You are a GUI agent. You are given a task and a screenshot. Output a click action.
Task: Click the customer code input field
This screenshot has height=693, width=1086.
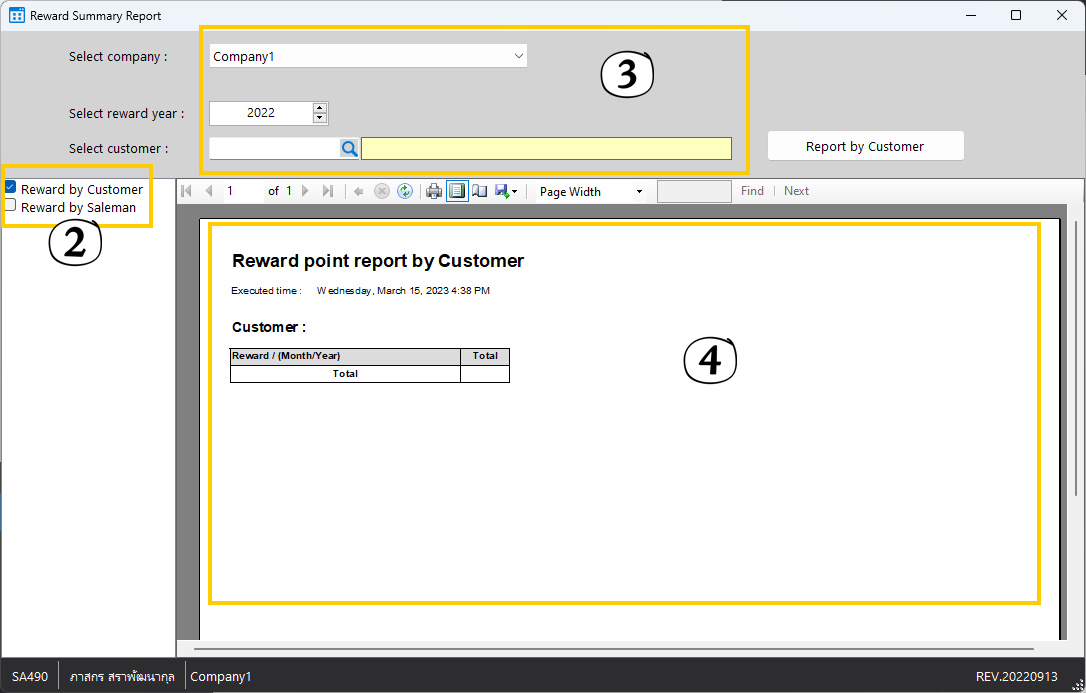pyautogui.click(x=274, y=148)
